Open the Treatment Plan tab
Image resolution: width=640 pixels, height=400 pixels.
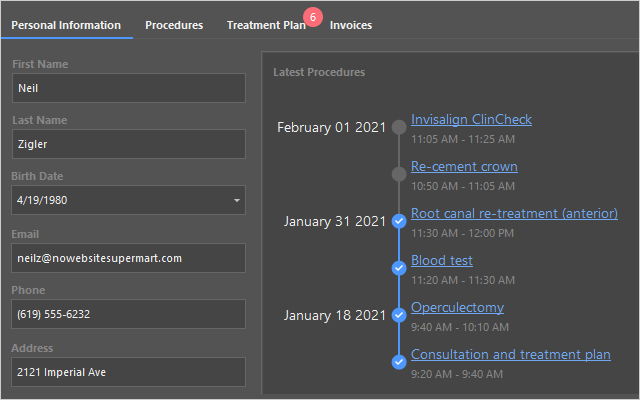pos(265,25)
